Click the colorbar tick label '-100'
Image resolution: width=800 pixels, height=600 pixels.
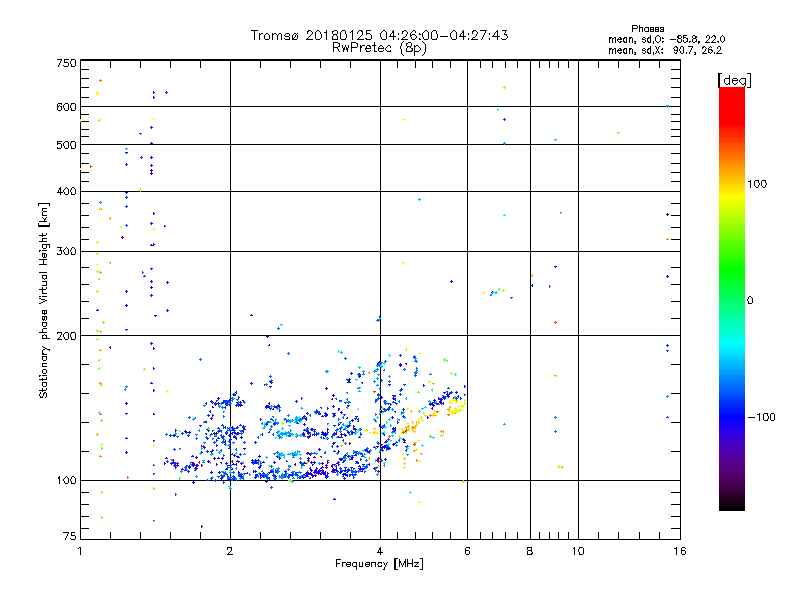tap(762, 417)
